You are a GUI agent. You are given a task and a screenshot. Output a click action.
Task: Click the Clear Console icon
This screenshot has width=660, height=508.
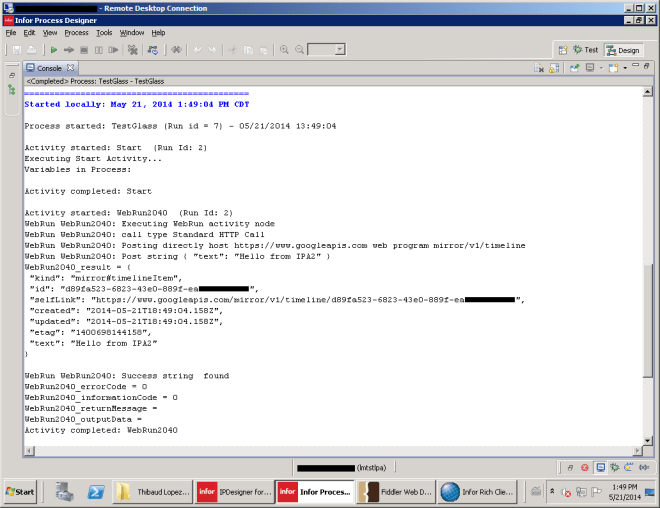click(x=539, y=68)
